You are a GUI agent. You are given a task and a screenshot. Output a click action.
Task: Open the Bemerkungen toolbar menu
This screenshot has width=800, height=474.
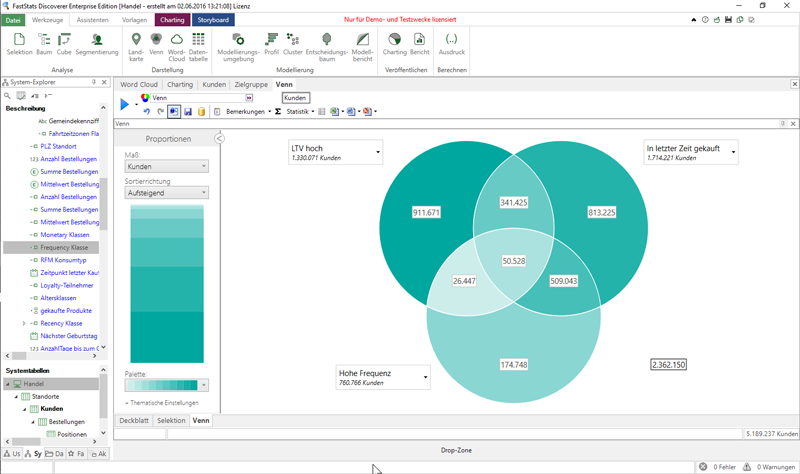(x=245, y=112)
